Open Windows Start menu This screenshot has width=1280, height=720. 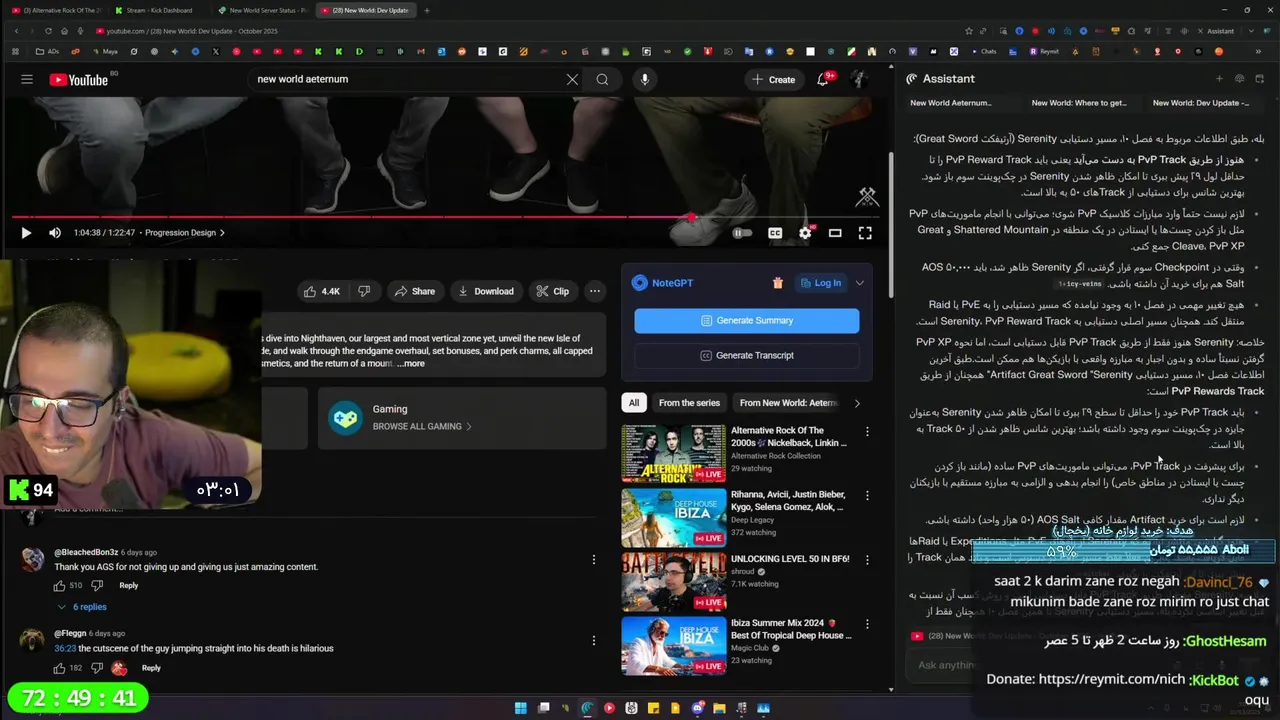click(521, 709)
